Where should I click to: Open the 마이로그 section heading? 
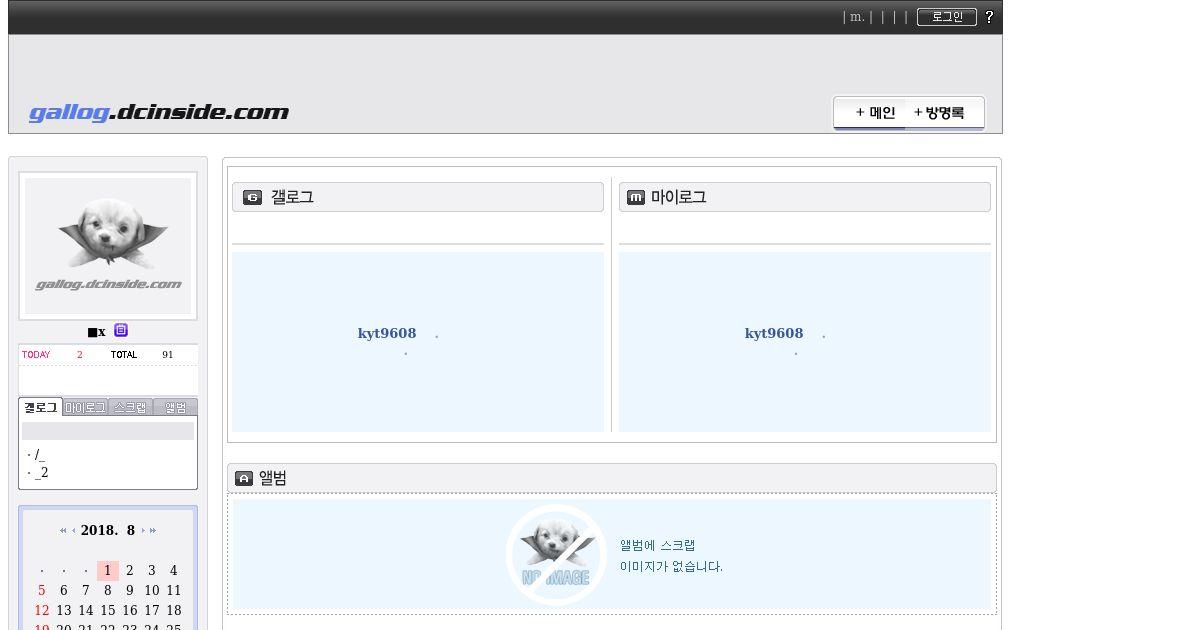(679, 197)
